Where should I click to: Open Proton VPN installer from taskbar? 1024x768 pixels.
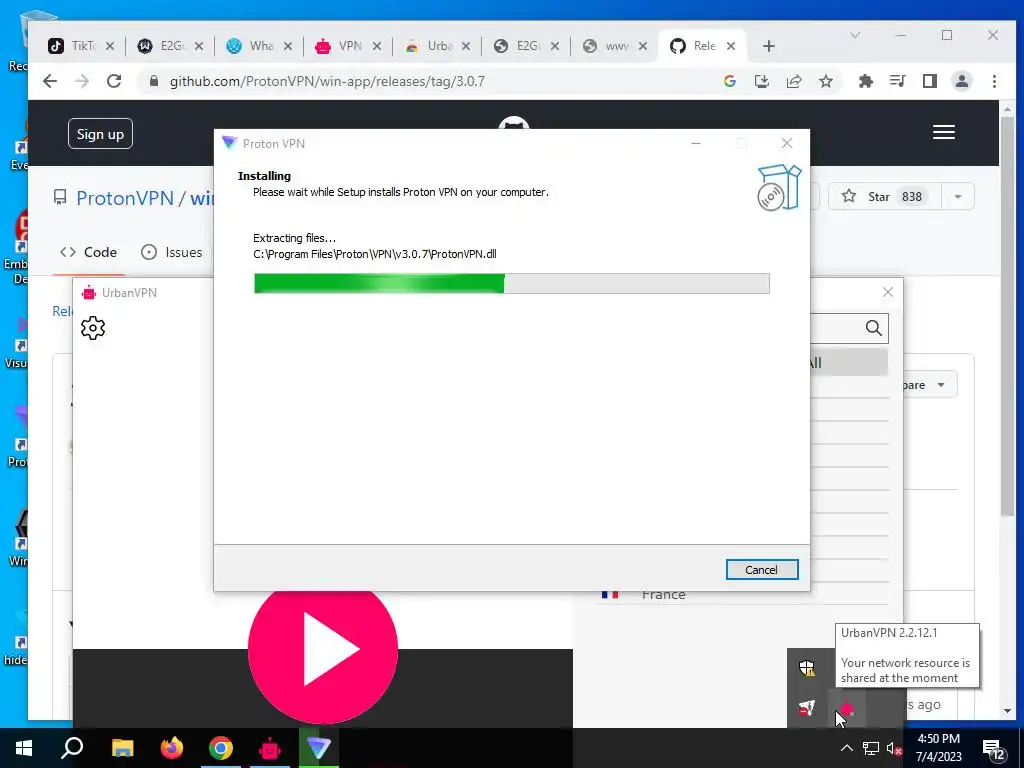pyautogui.click(x=319, y=748)
